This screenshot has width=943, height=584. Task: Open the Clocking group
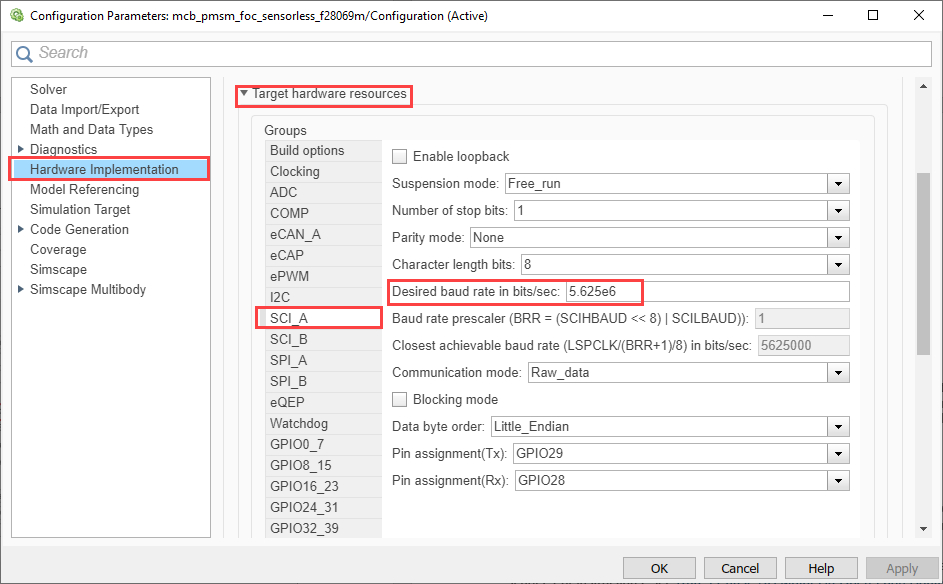coord(295,171)
